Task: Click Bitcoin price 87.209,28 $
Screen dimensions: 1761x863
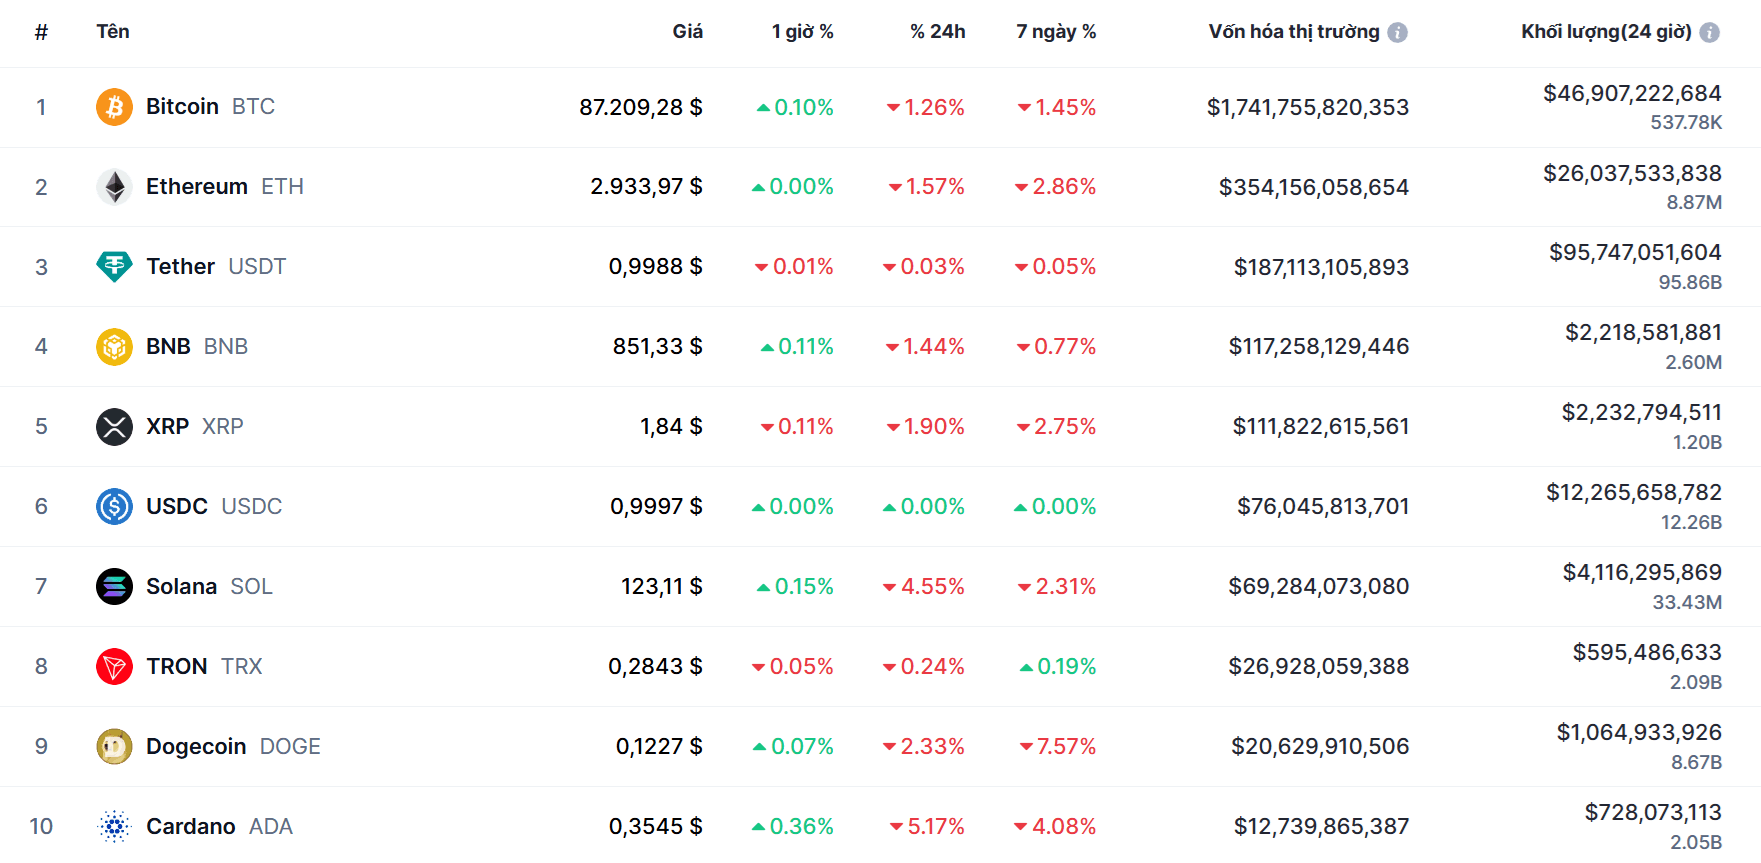Action: (641, 107)
